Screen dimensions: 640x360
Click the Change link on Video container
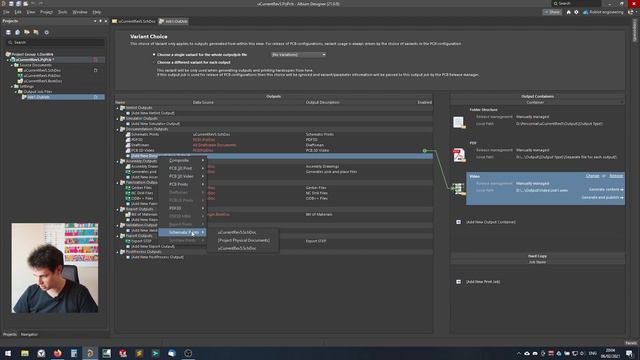click(x=592, y=176)
